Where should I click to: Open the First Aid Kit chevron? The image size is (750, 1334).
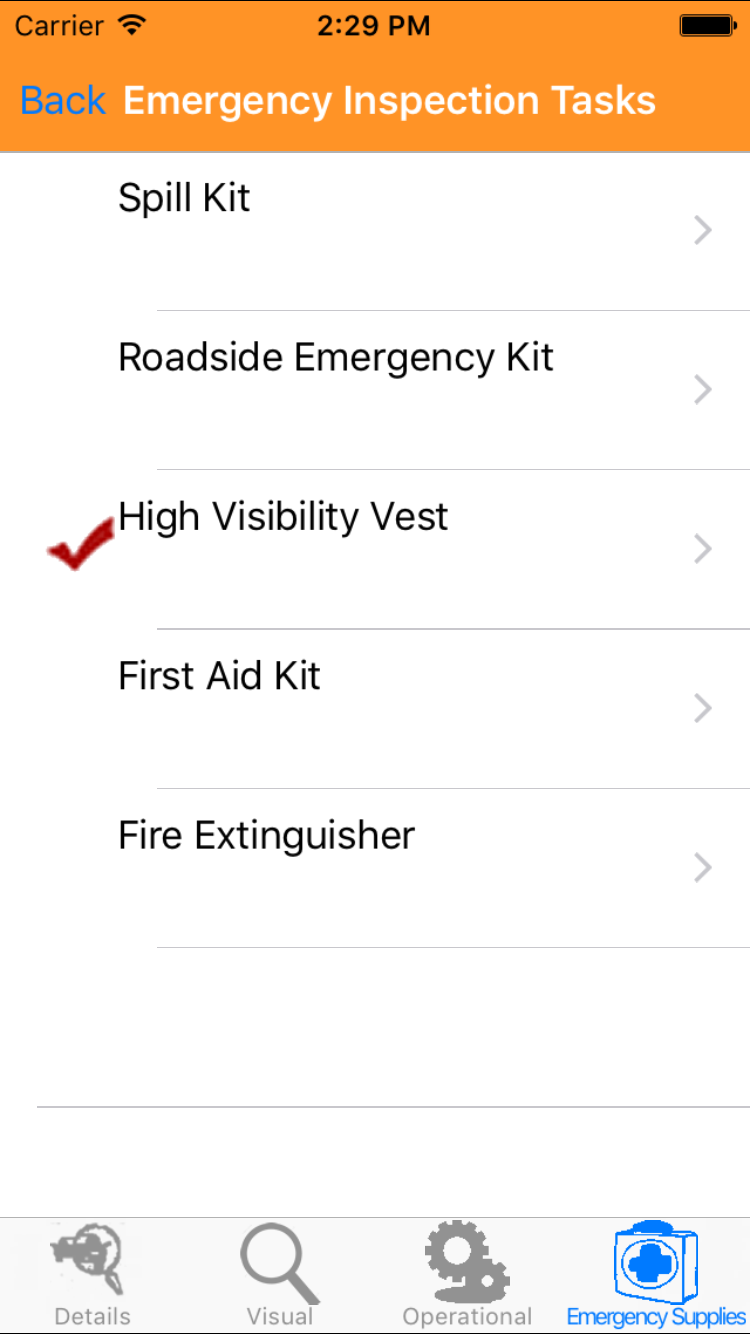pyautogui.click(x=703, y=708)
